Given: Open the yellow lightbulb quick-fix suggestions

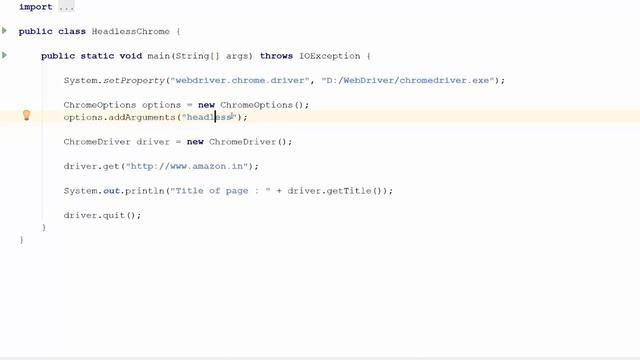Looking at the screenshot, I should coord(27,116).
